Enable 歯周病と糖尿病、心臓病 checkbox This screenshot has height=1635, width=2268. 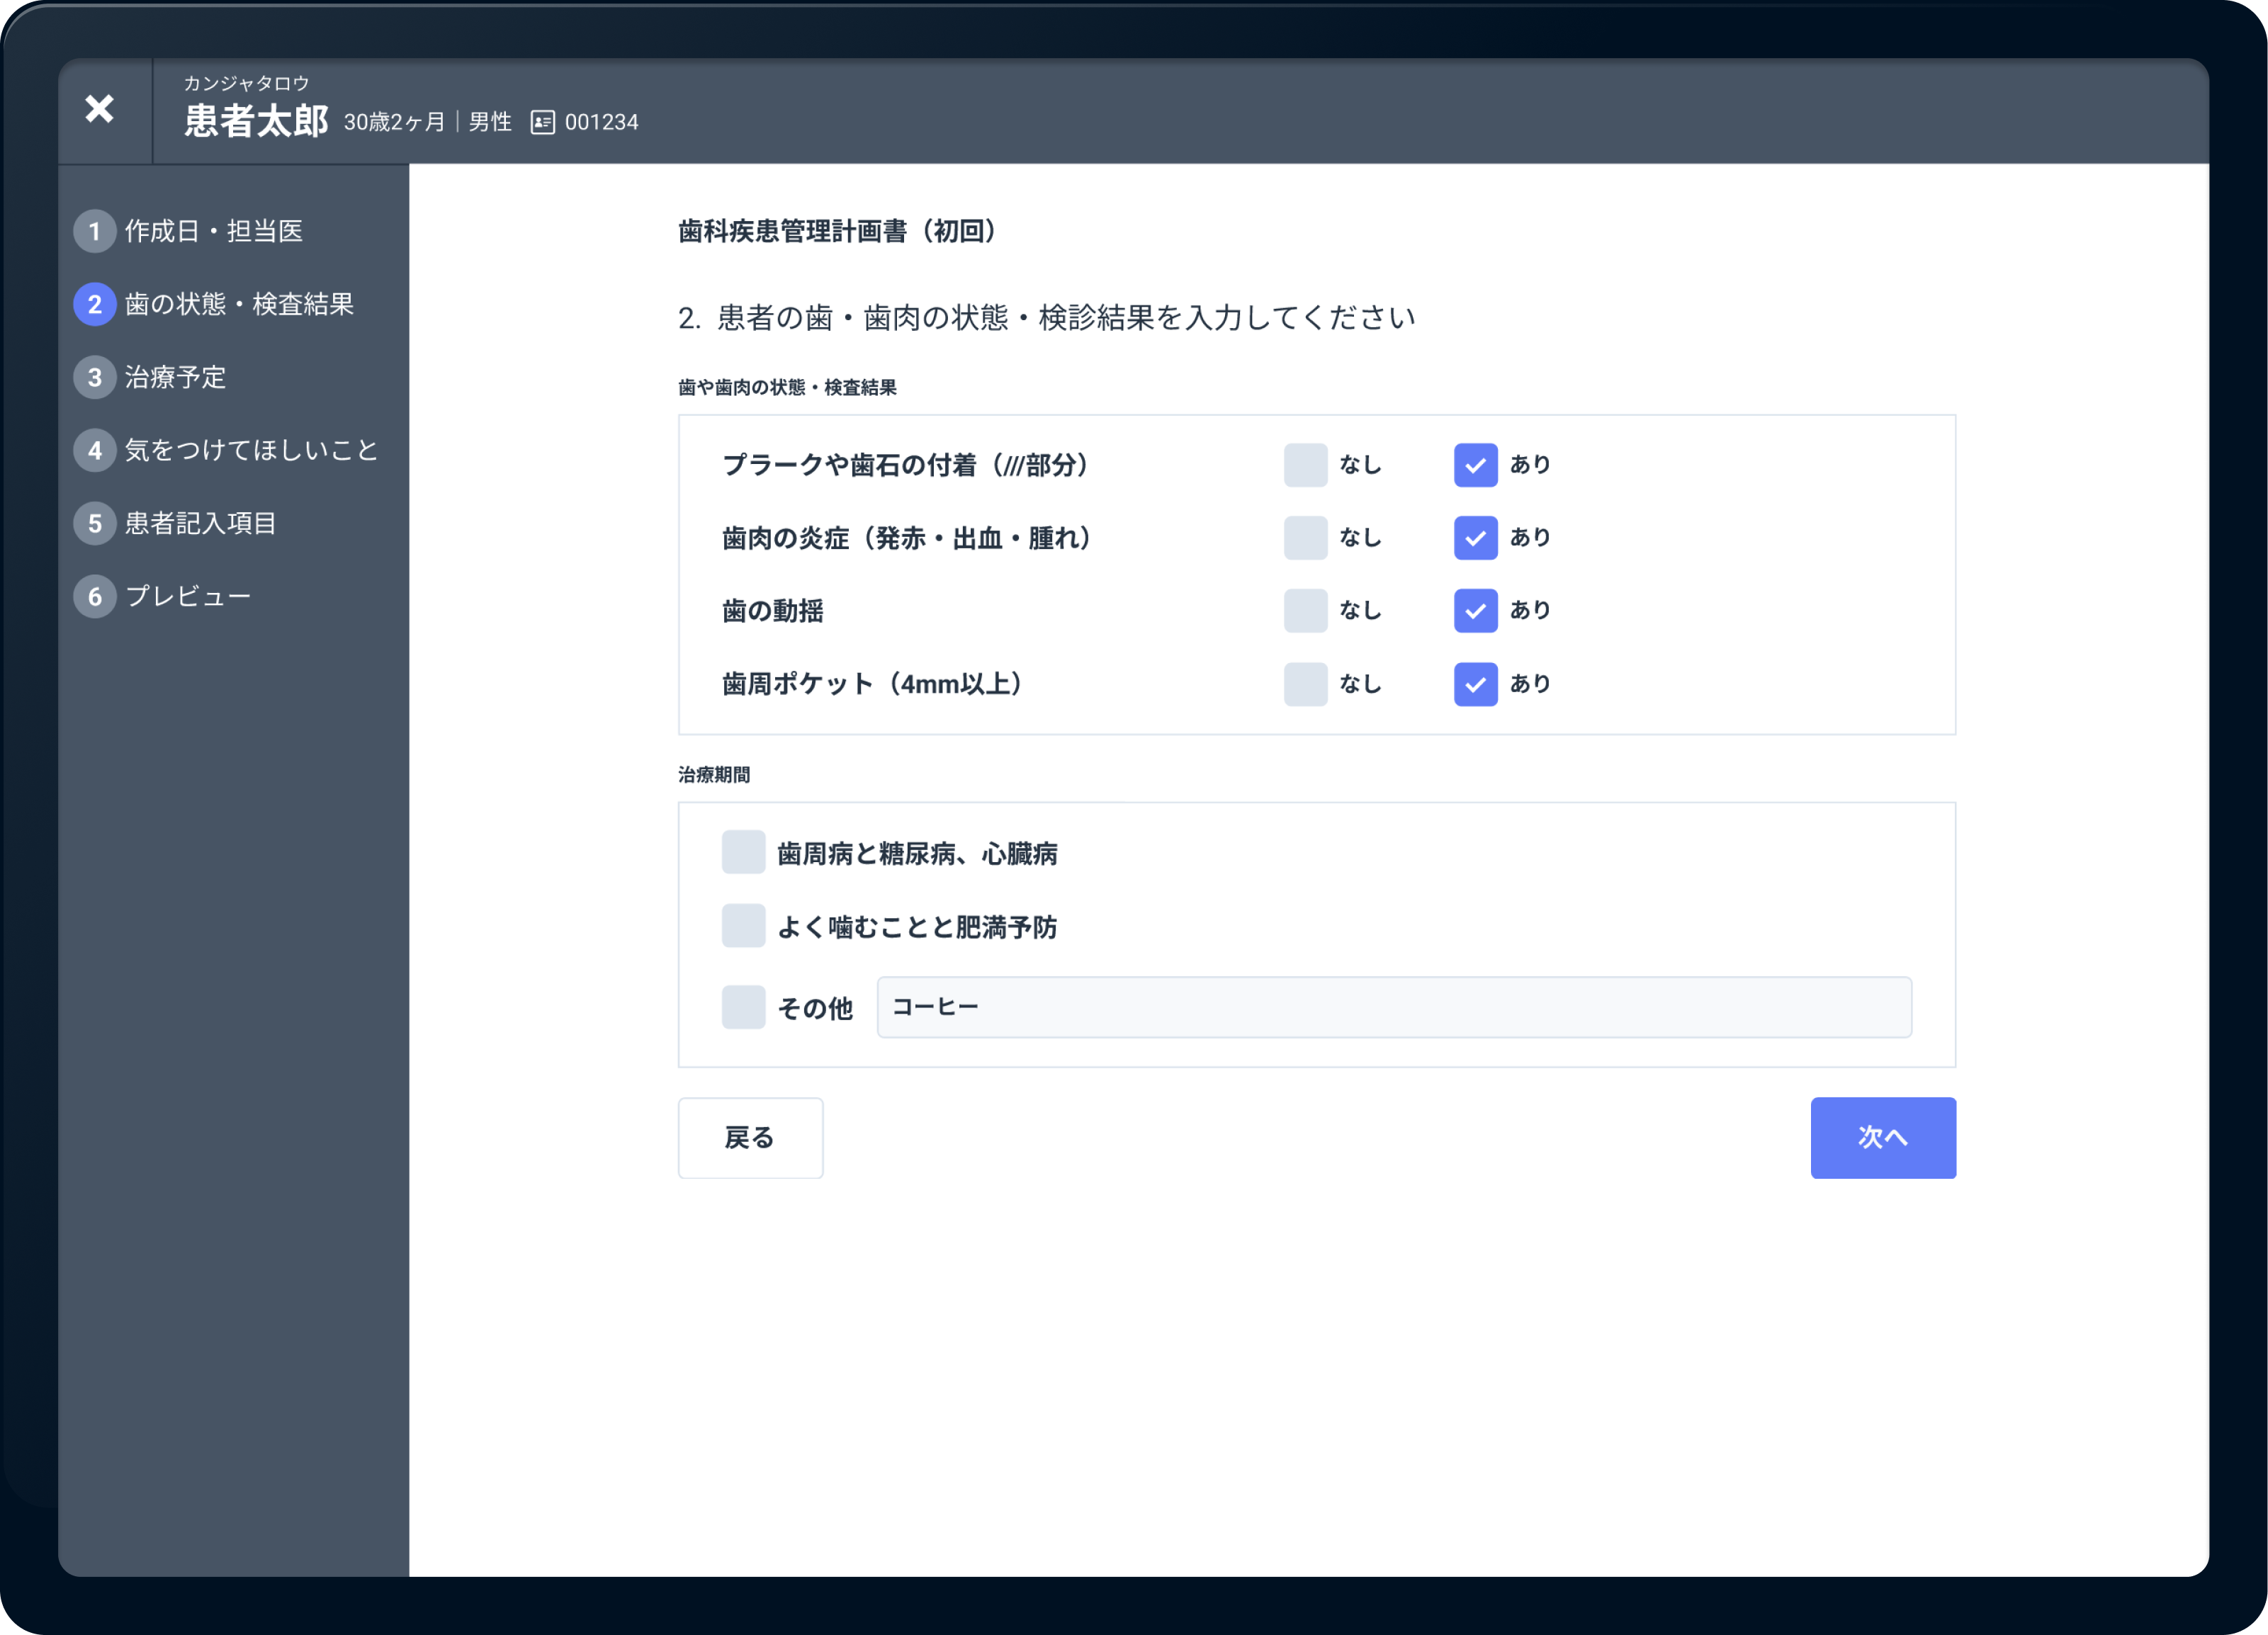(x=743, y=852)
